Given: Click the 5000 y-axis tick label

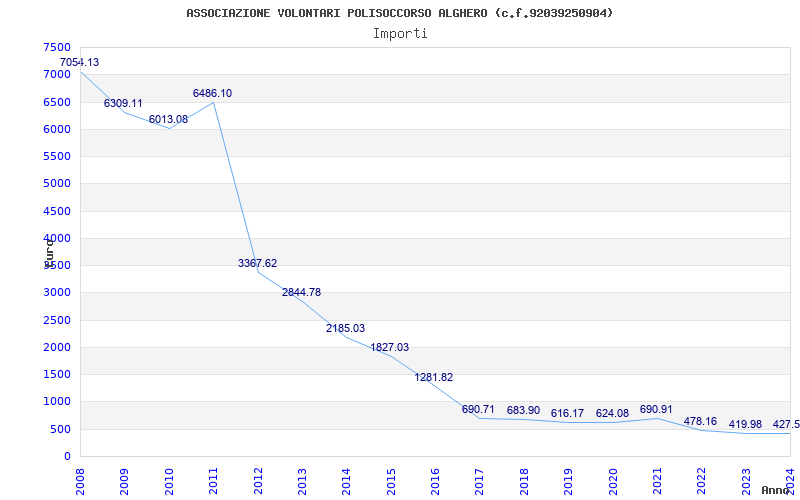Looking at the screenshot, I should (57, 183).
